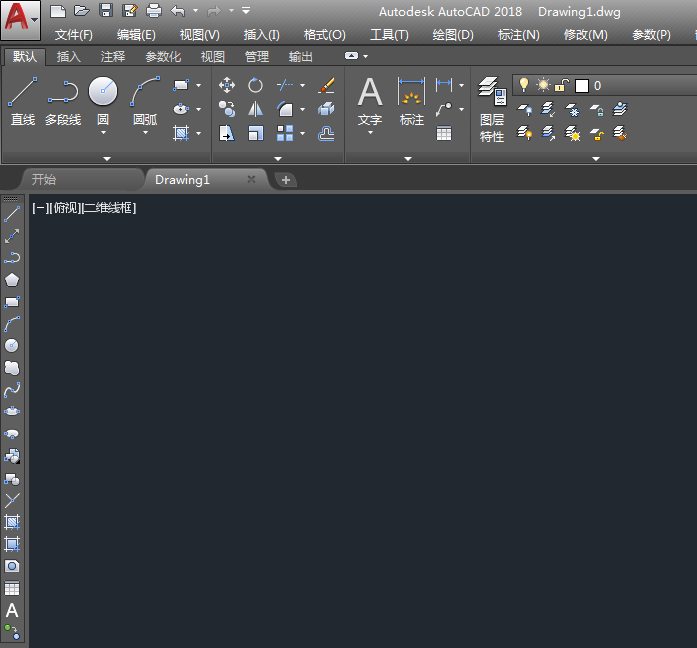The image size is (697, 648).
Task: Expand the Annotation panel slideout arrow
Action: (408, 159)
